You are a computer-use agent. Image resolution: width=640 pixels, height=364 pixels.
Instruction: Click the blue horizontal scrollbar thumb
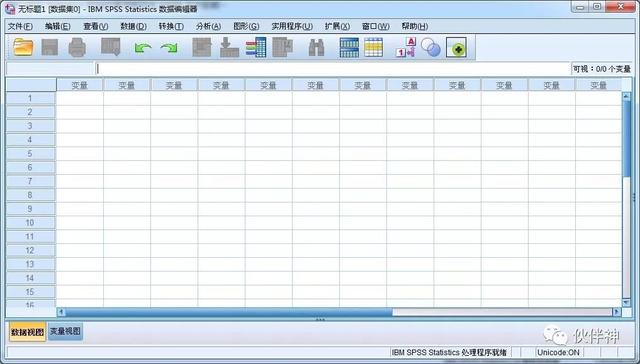[x=229, y=312]
